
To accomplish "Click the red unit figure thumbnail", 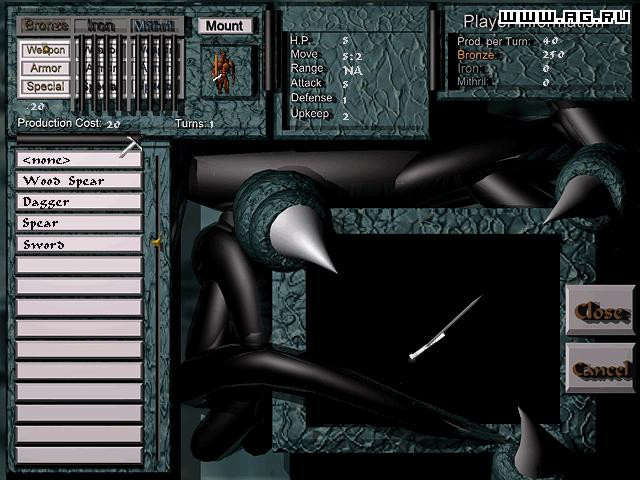I will (224, 72).
